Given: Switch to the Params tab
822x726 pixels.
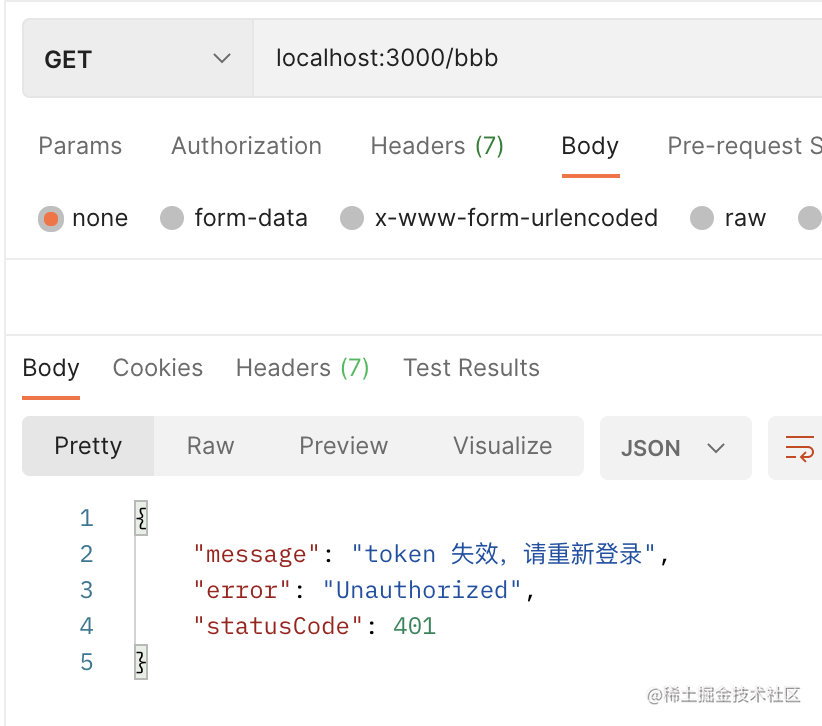Looking at the screenshot, I should (x=80, y=146).
